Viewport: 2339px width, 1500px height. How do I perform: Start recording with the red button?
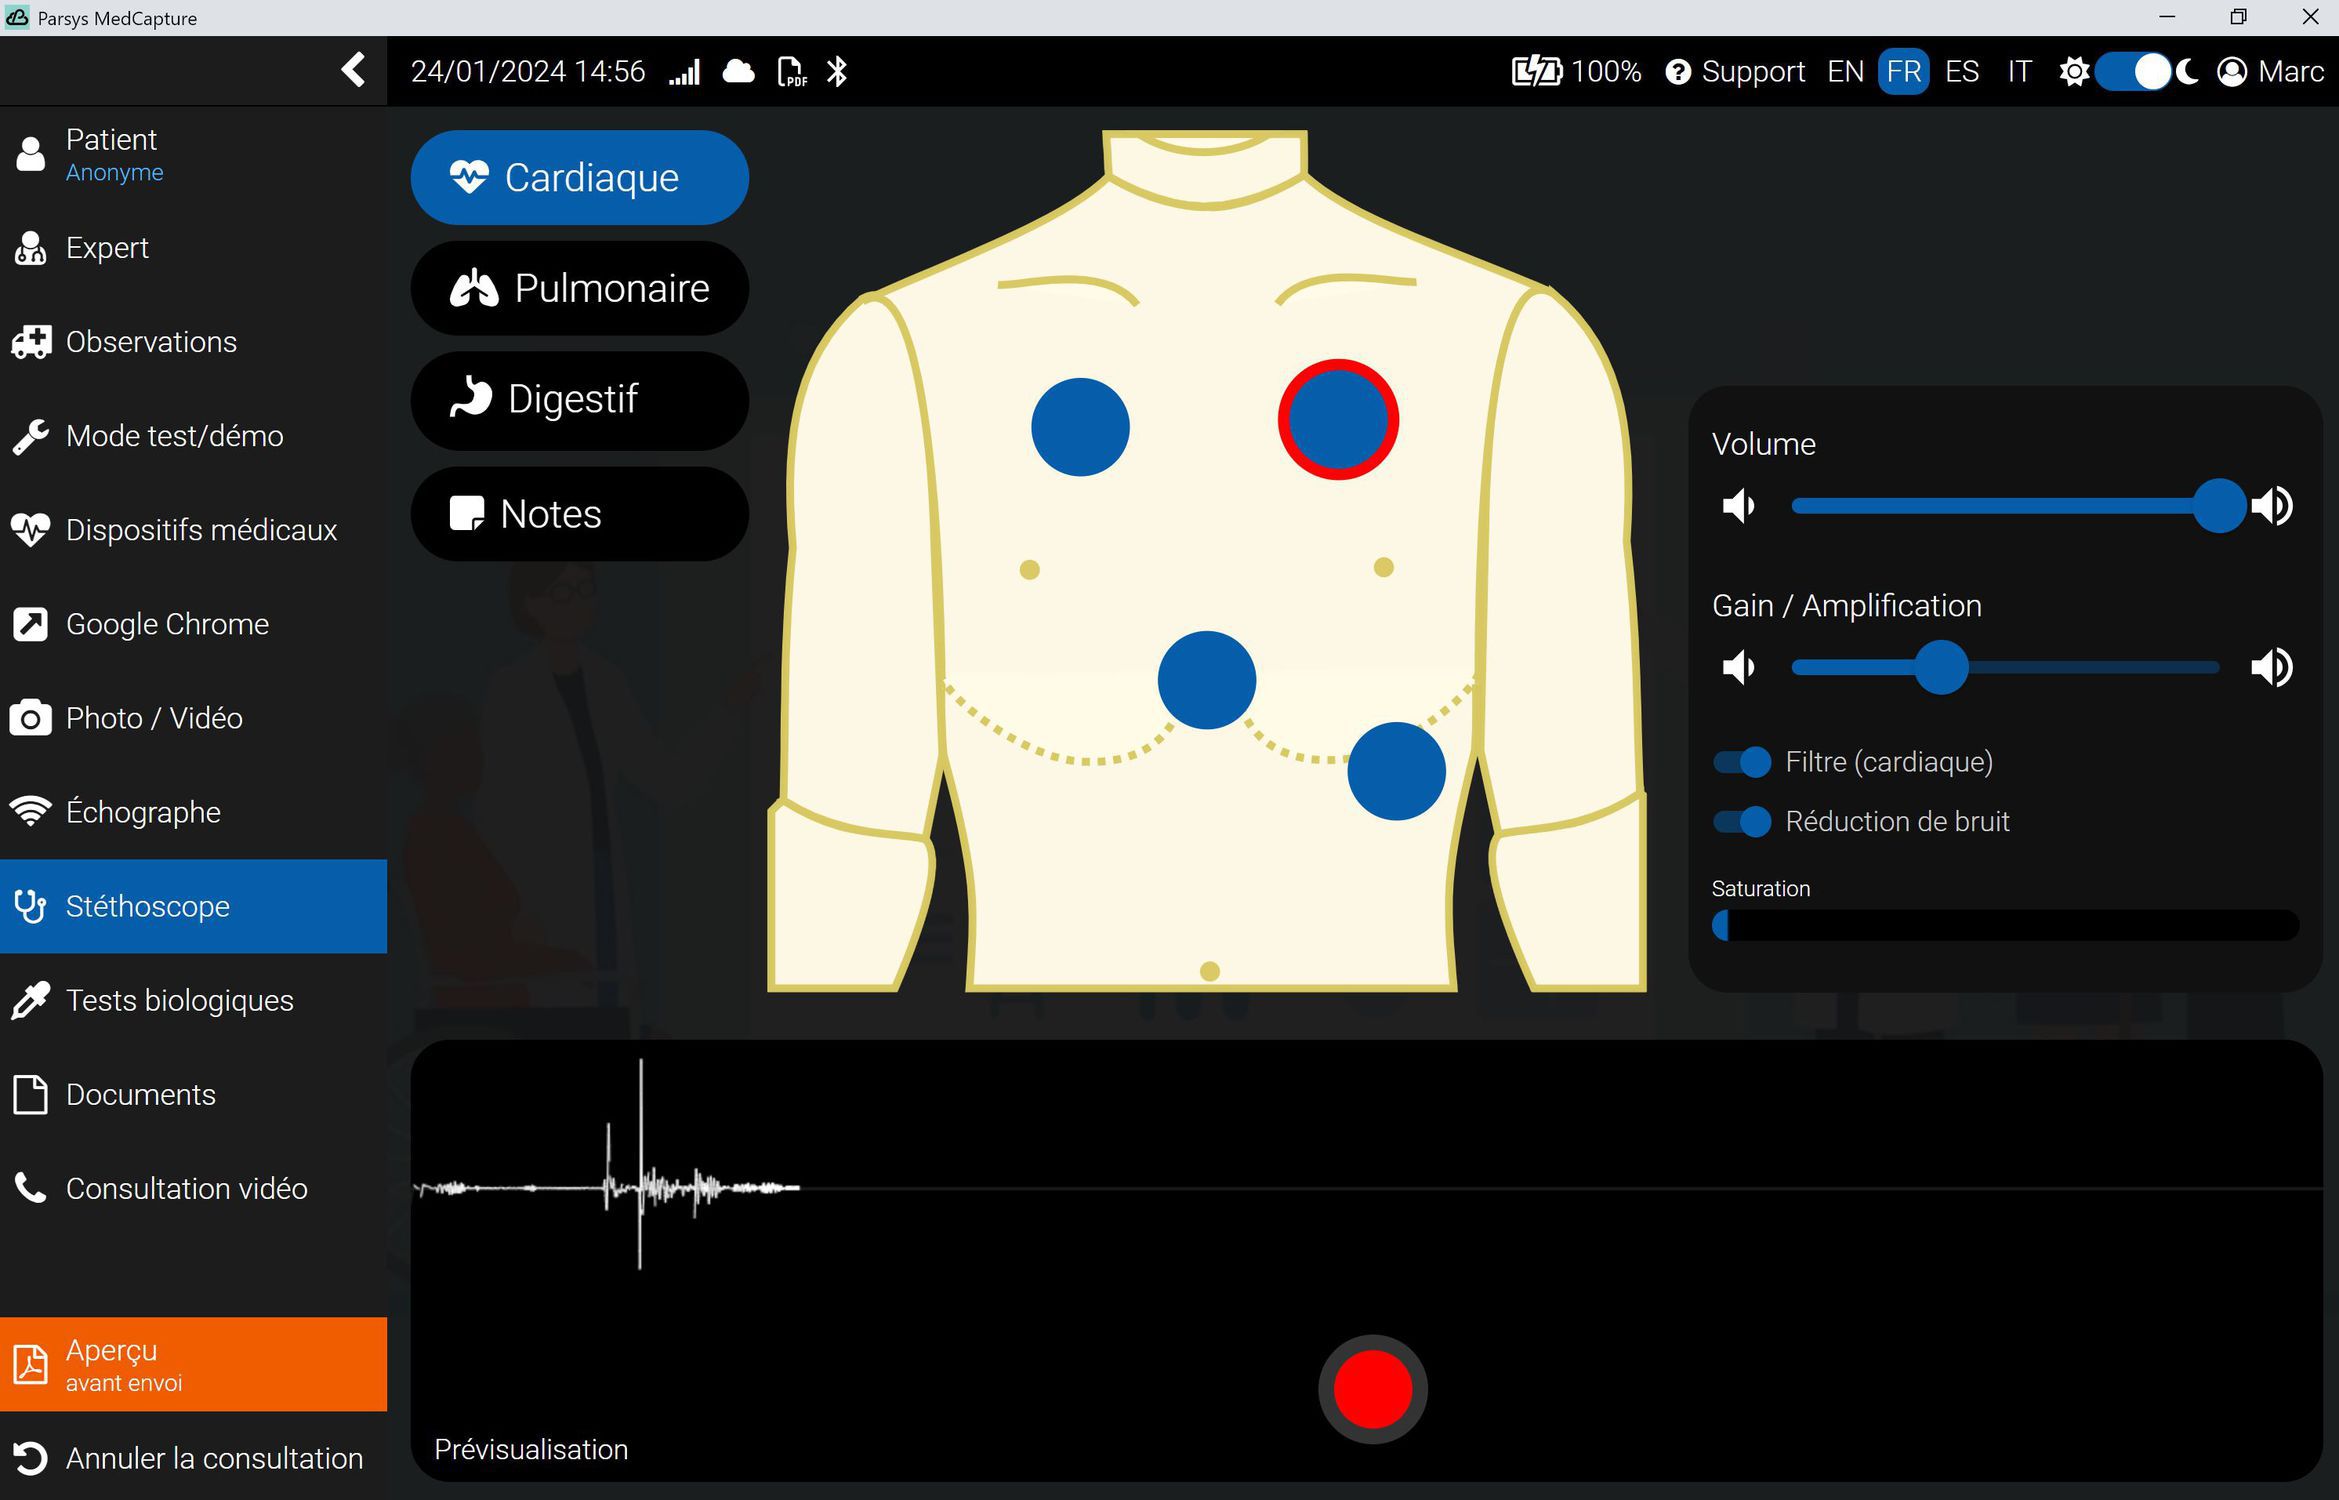coord(1372,1389)
